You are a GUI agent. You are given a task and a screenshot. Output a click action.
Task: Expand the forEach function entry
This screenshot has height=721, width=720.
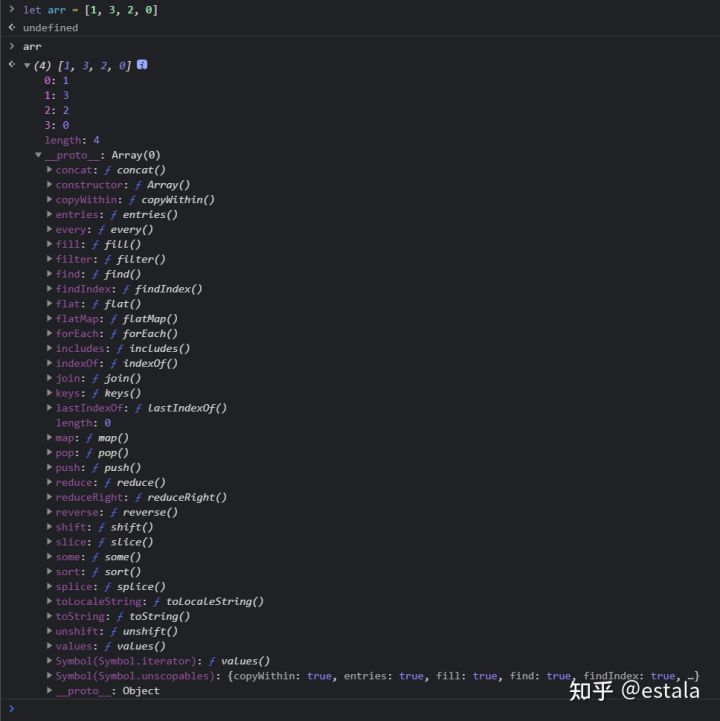click(49, 333)
